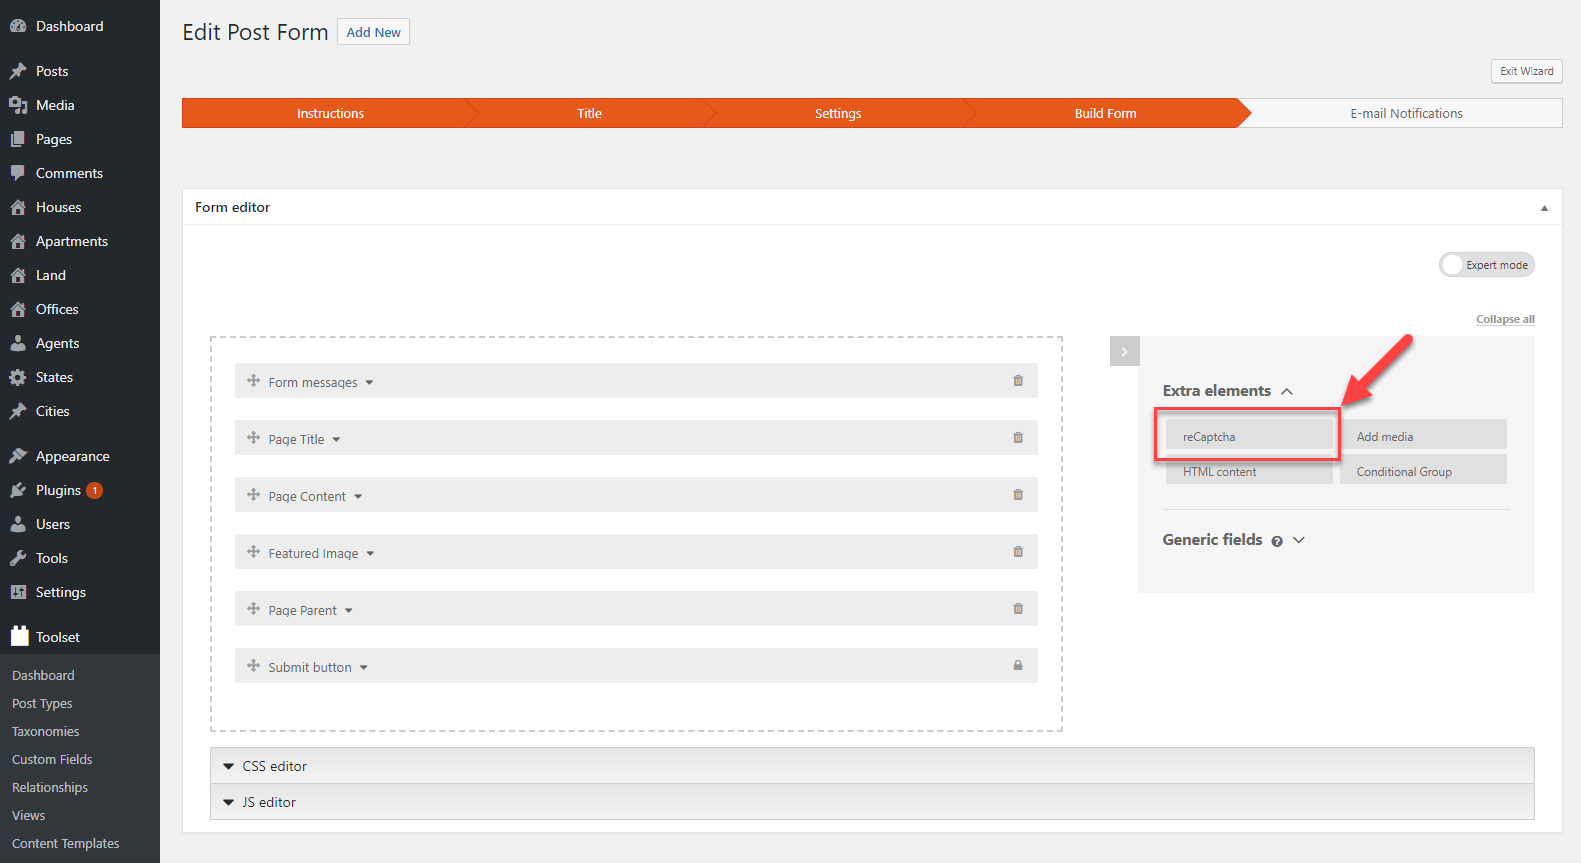1581x863 pixels.
Task: Go to the E-mail Notifications step
Action: 1406,113
